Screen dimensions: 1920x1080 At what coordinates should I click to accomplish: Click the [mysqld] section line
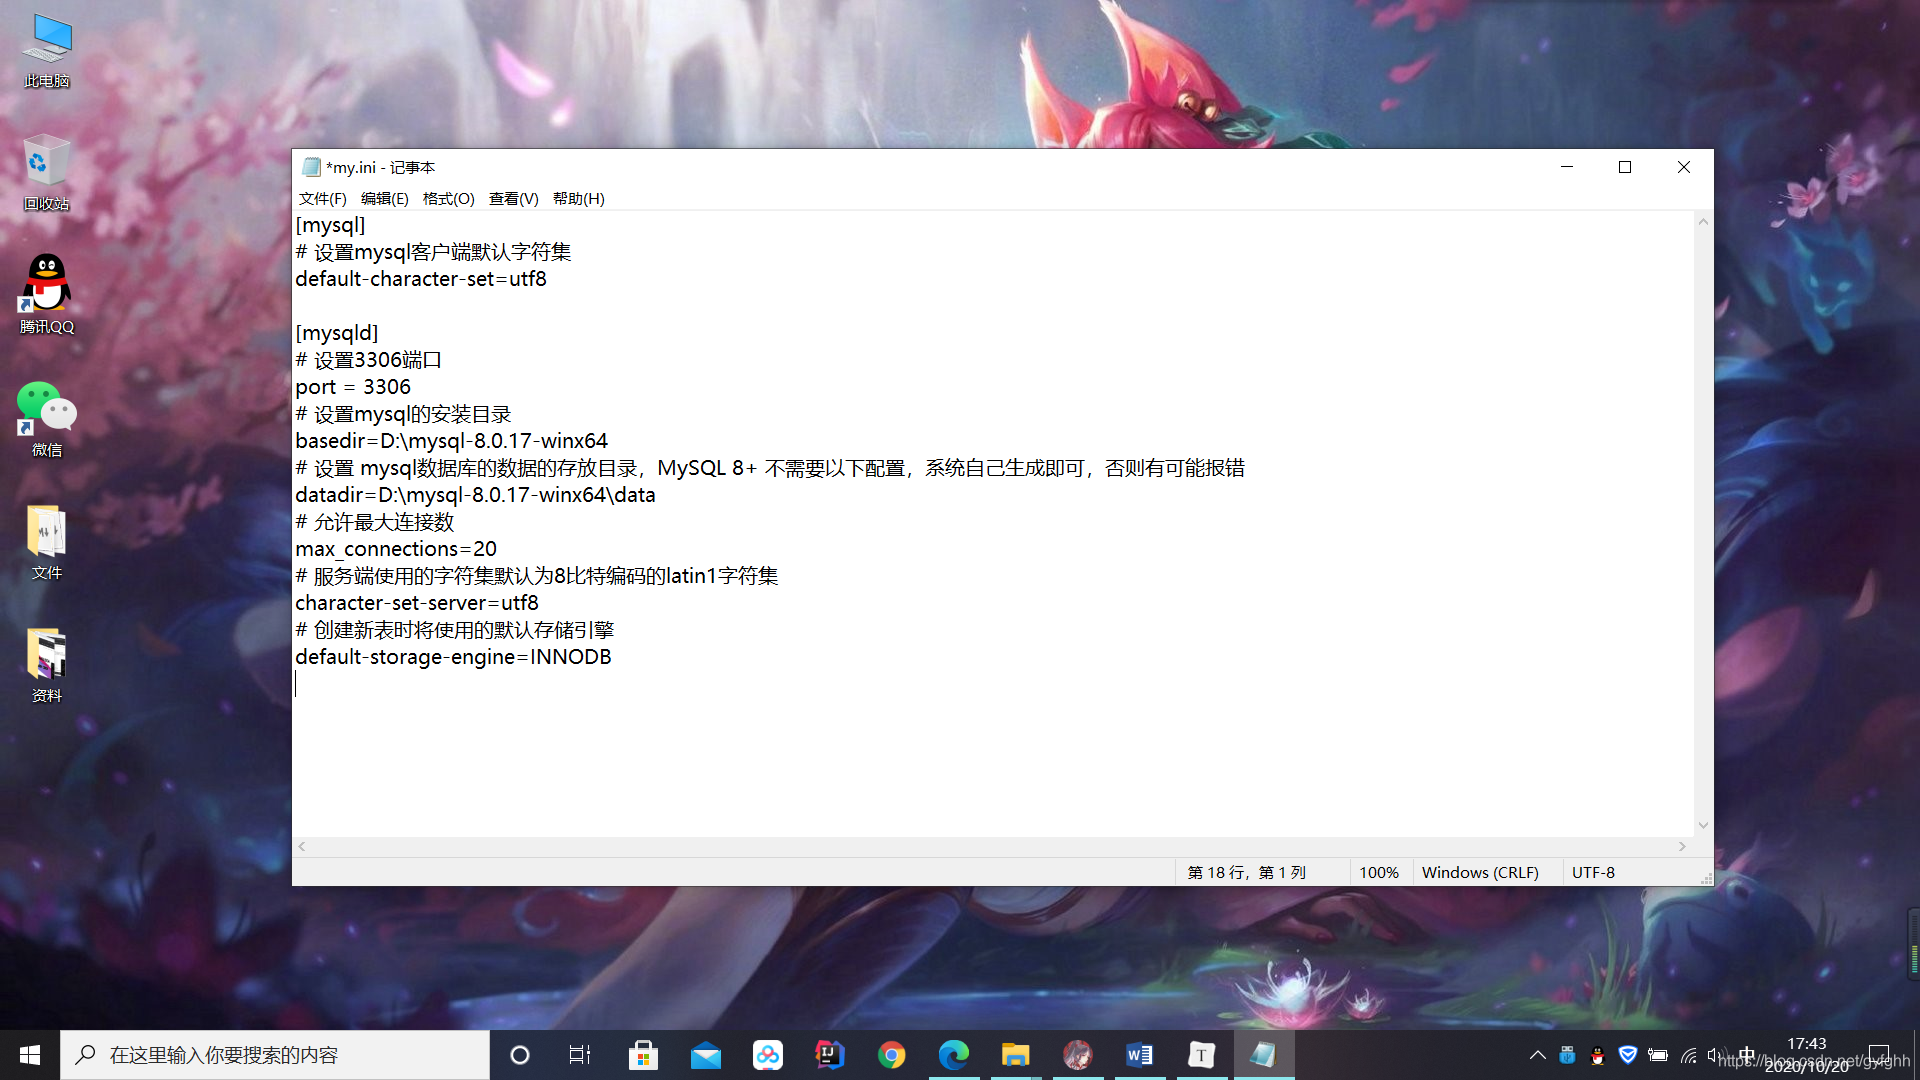337,333
